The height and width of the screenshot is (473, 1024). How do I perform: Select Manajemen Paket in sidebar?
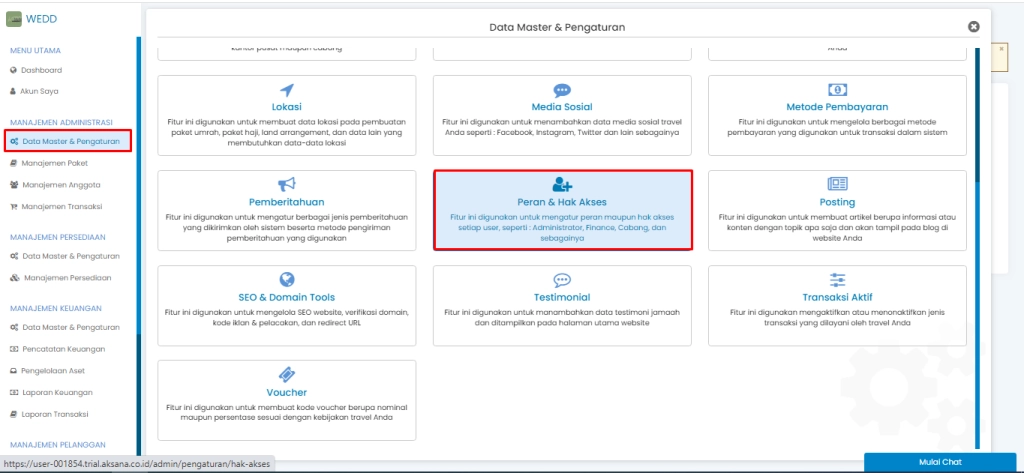(56, 162)
